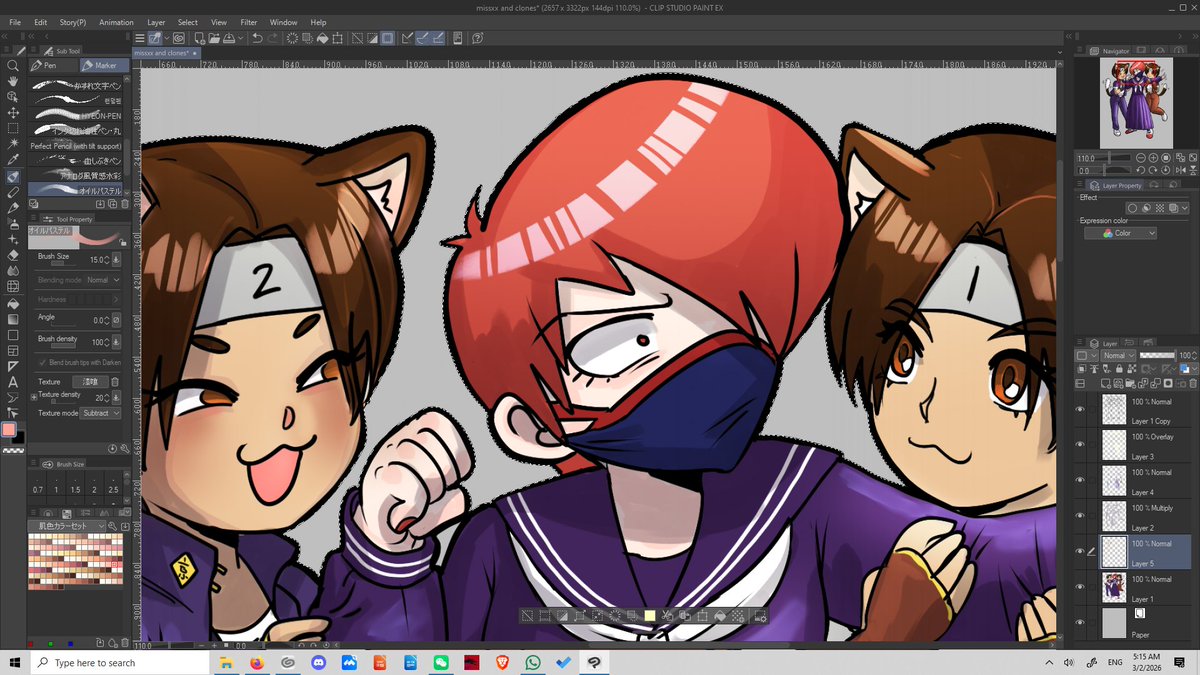
Task: Open the Expression color dropdown
Action: pyautogui.click(x=1121, y=233)
